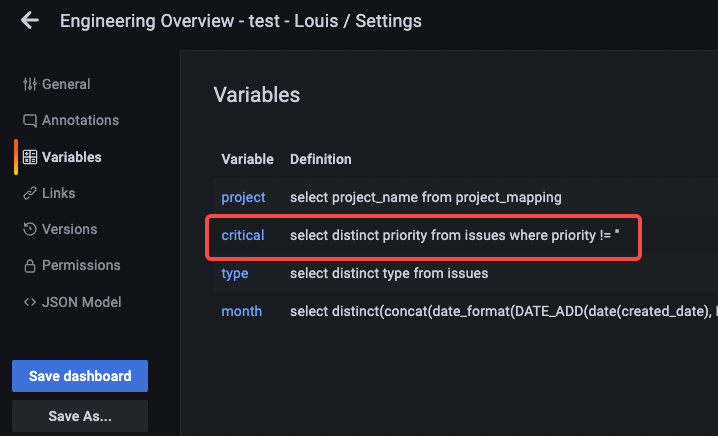The height and width of the screenshot is (436, 718).
Task: Open the JSON Model label
Action: point(82,302)
